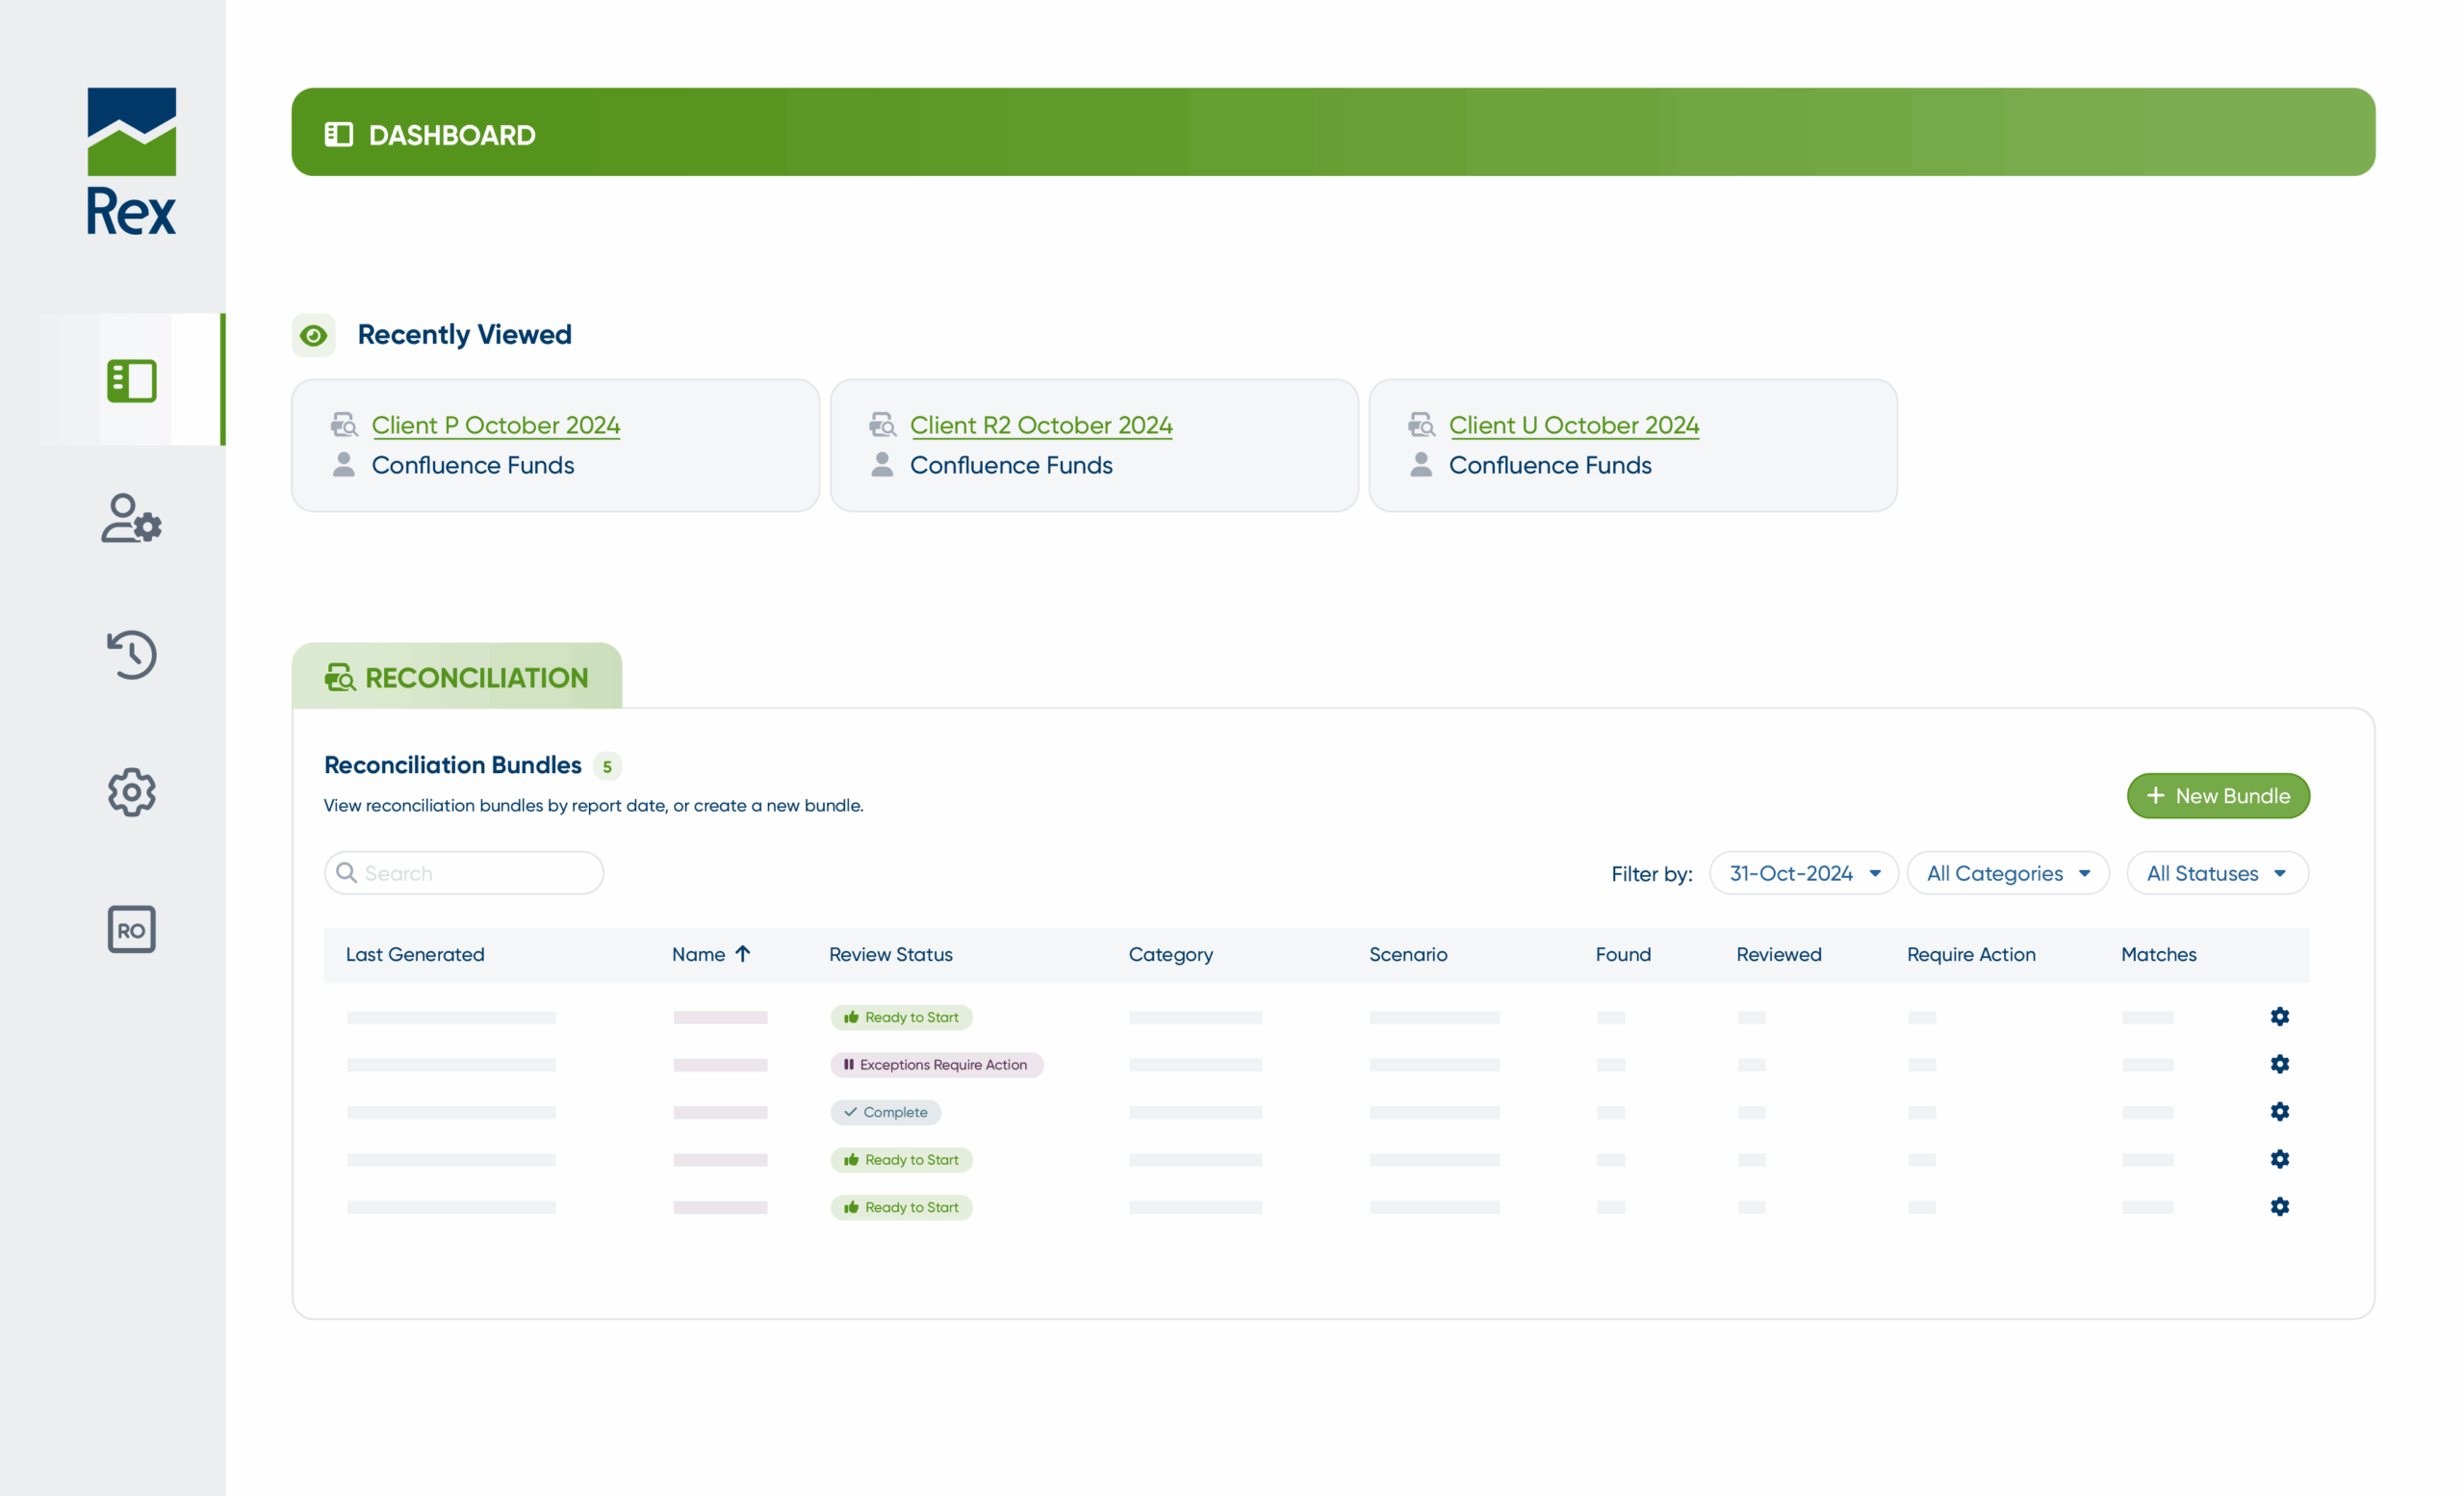
Task: Open the history clock sidebar icon
Action: 131,655
